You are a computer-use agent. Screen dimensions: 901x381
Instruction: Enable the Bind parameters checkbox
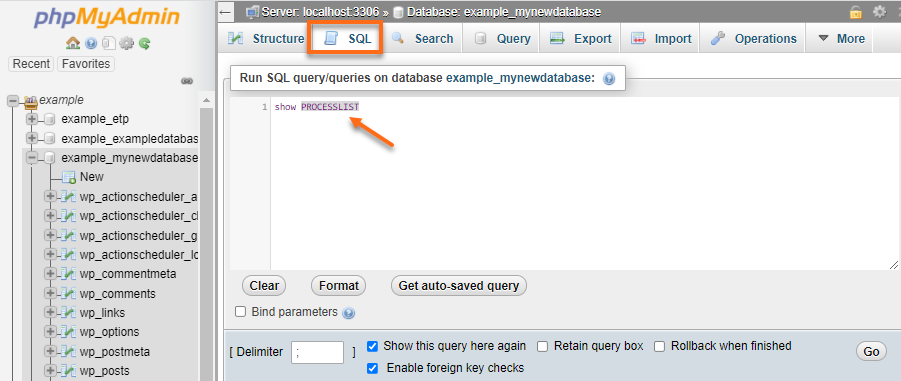tap(241, 312)
